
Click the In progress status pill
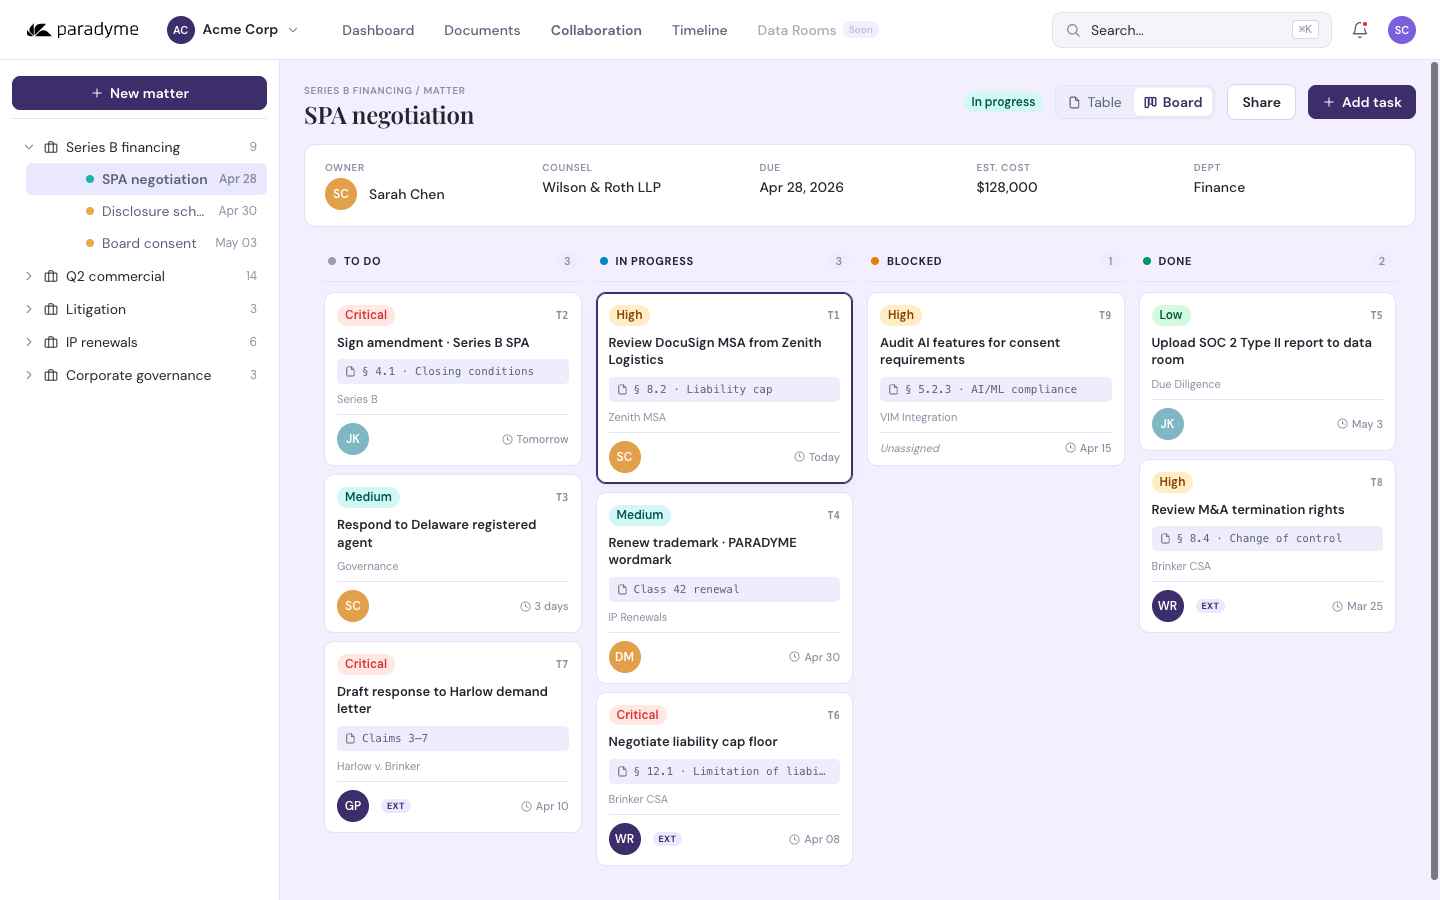click(1003, 102)
